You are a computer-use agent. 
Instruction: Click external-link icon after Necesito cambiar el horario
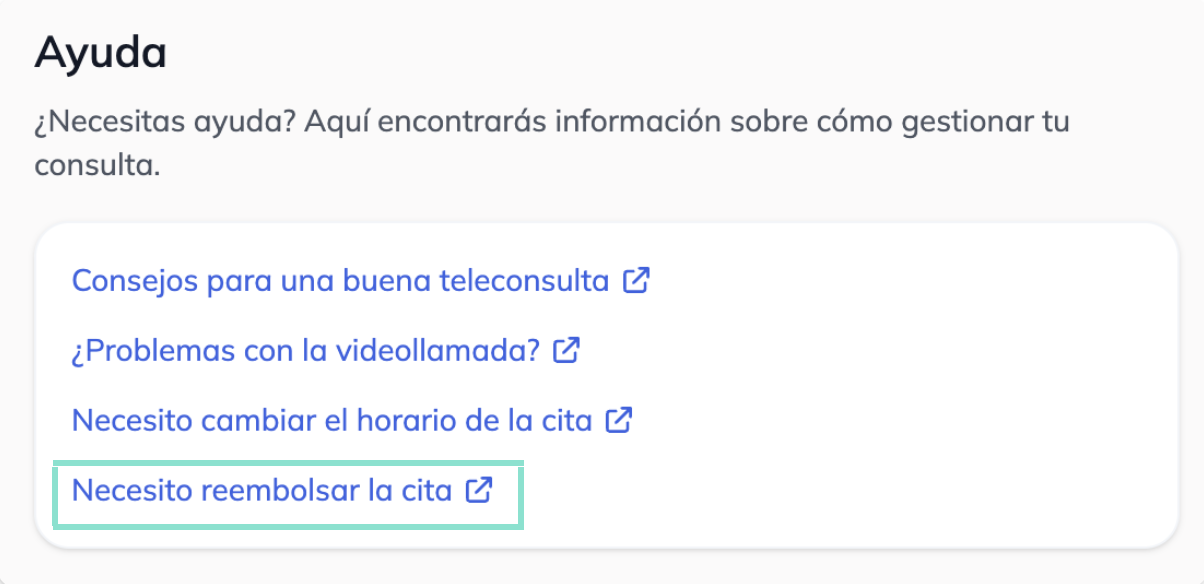click(x=619, y=420)
